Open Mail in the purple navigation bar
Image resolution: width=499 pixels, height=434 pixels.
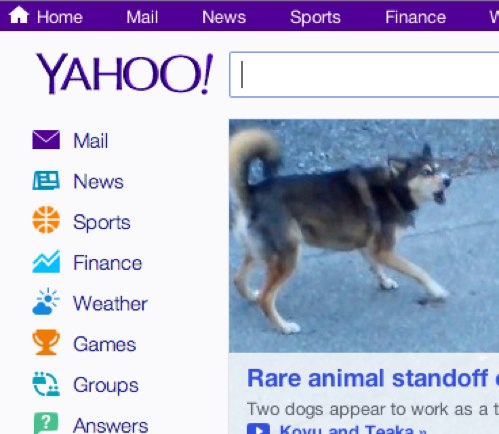click(142, 17)
